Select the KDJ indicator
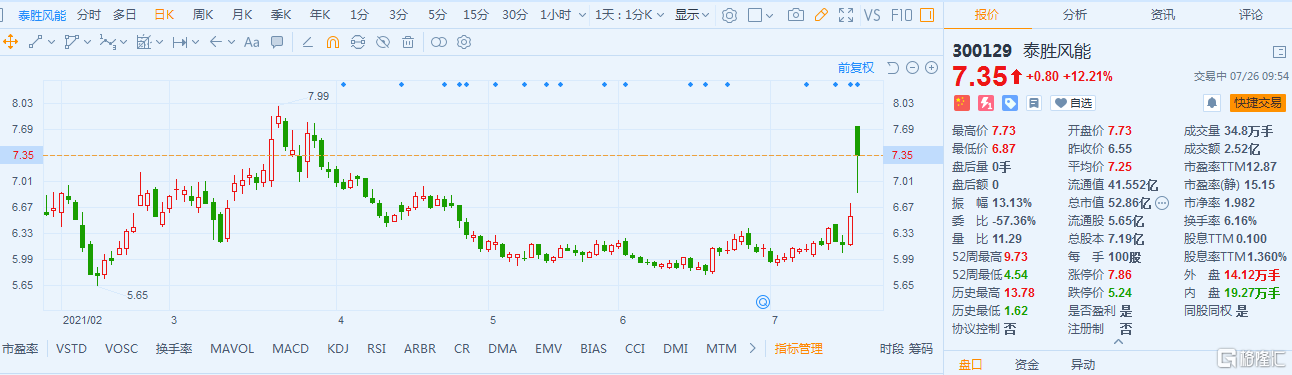 click(x=339, y=349)
